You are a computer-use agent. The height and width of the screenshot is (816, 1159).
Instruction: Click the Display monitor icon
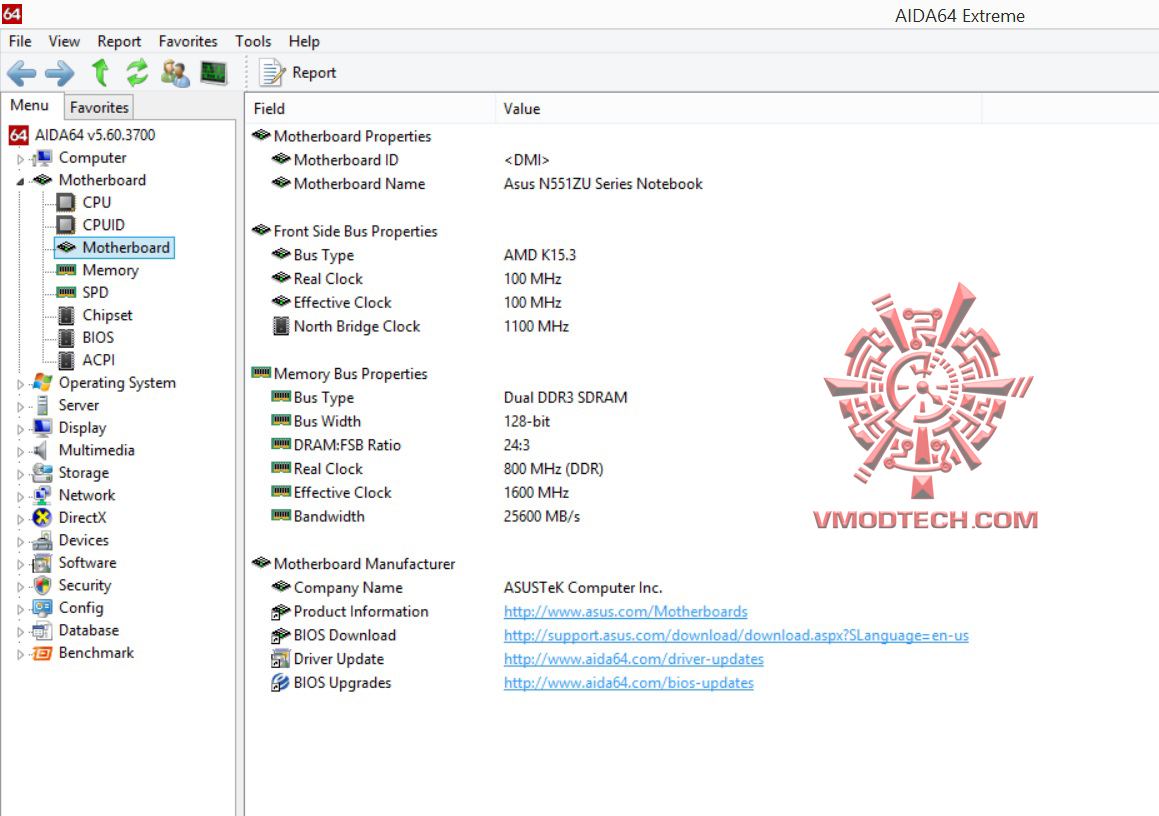tap(43, 427)
